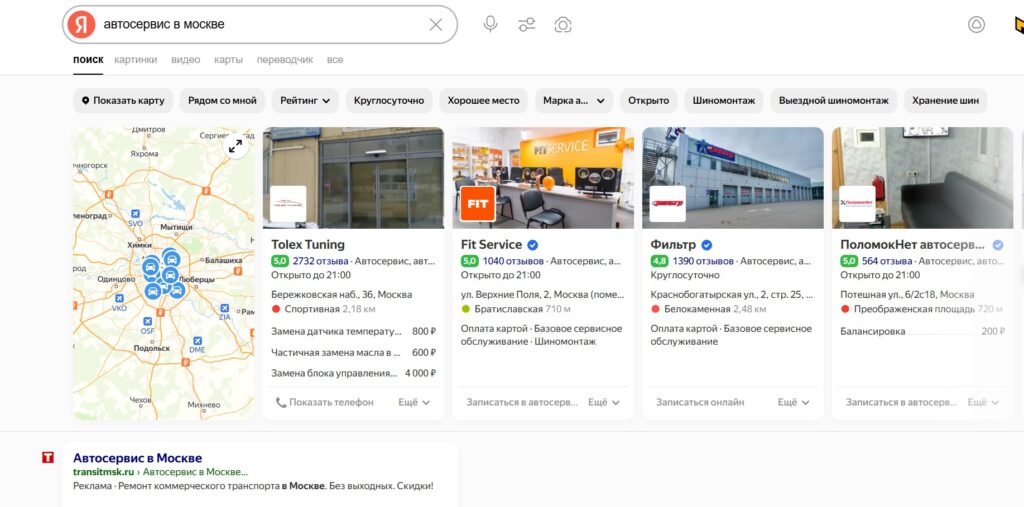Enable the Шиномонтаж filter
The width and height of the screenshot is (1024, 507).
coord(724,101)
